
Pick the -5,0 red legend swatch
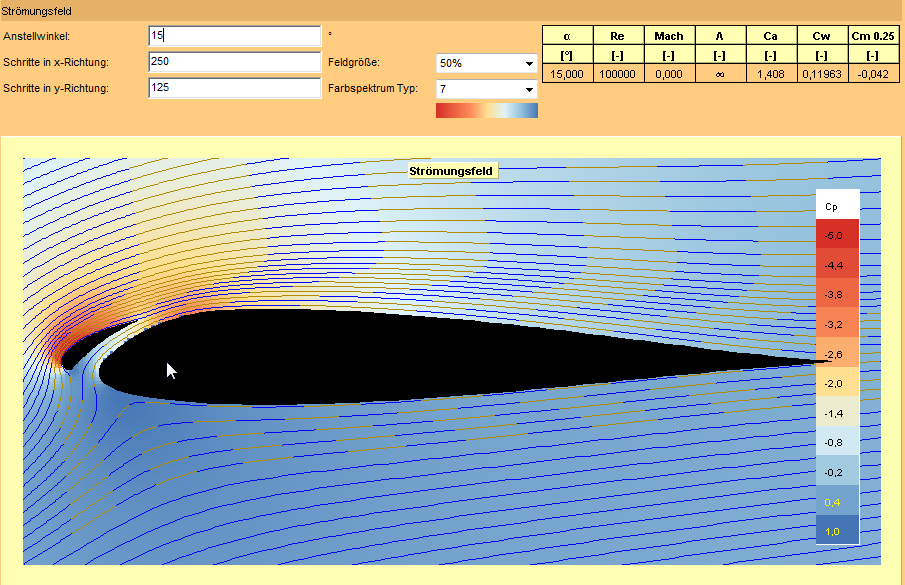[x=837, y=234]
